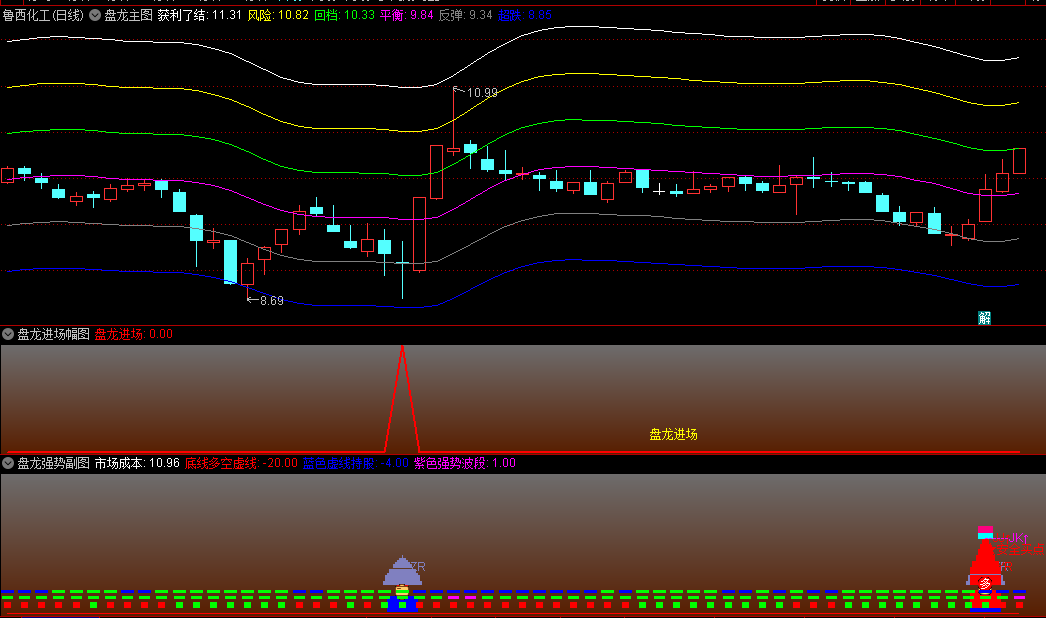The width and height of the screenshot is (1046, 618).
Task: Click the yellow 盘龙进场 chart label
Action: (x=673, y=434)
